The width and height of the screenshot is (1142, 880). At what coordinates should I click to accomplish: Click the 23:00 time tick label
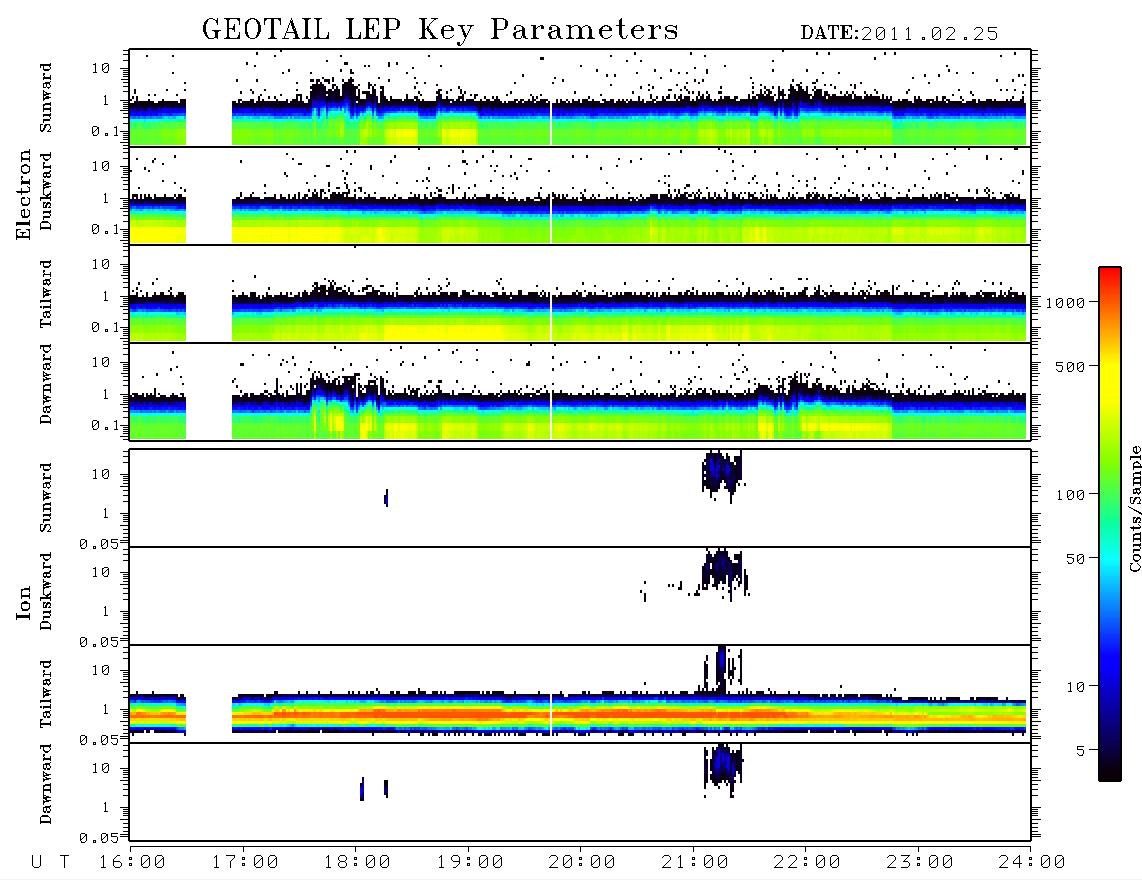(920, 862)
